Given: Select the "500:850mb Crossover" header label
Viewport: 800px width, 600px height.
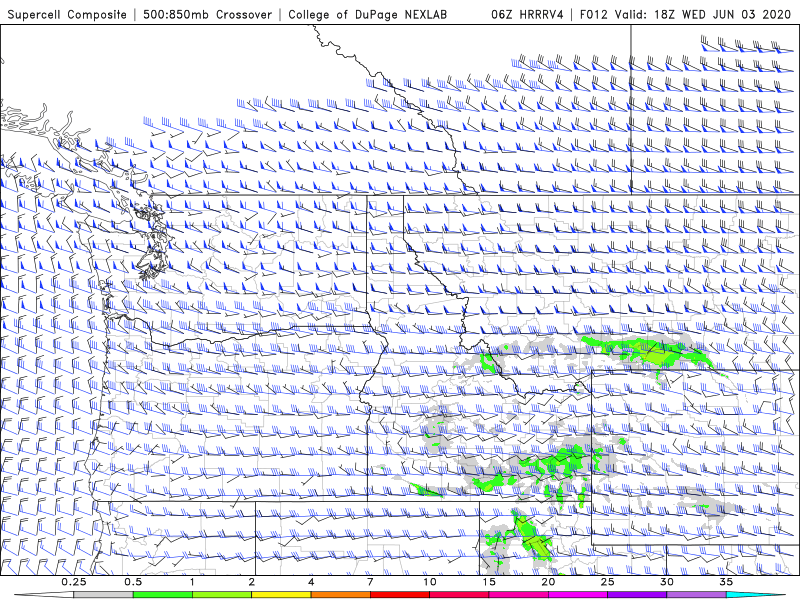Looking at the screenshot, I should [208, 14].
